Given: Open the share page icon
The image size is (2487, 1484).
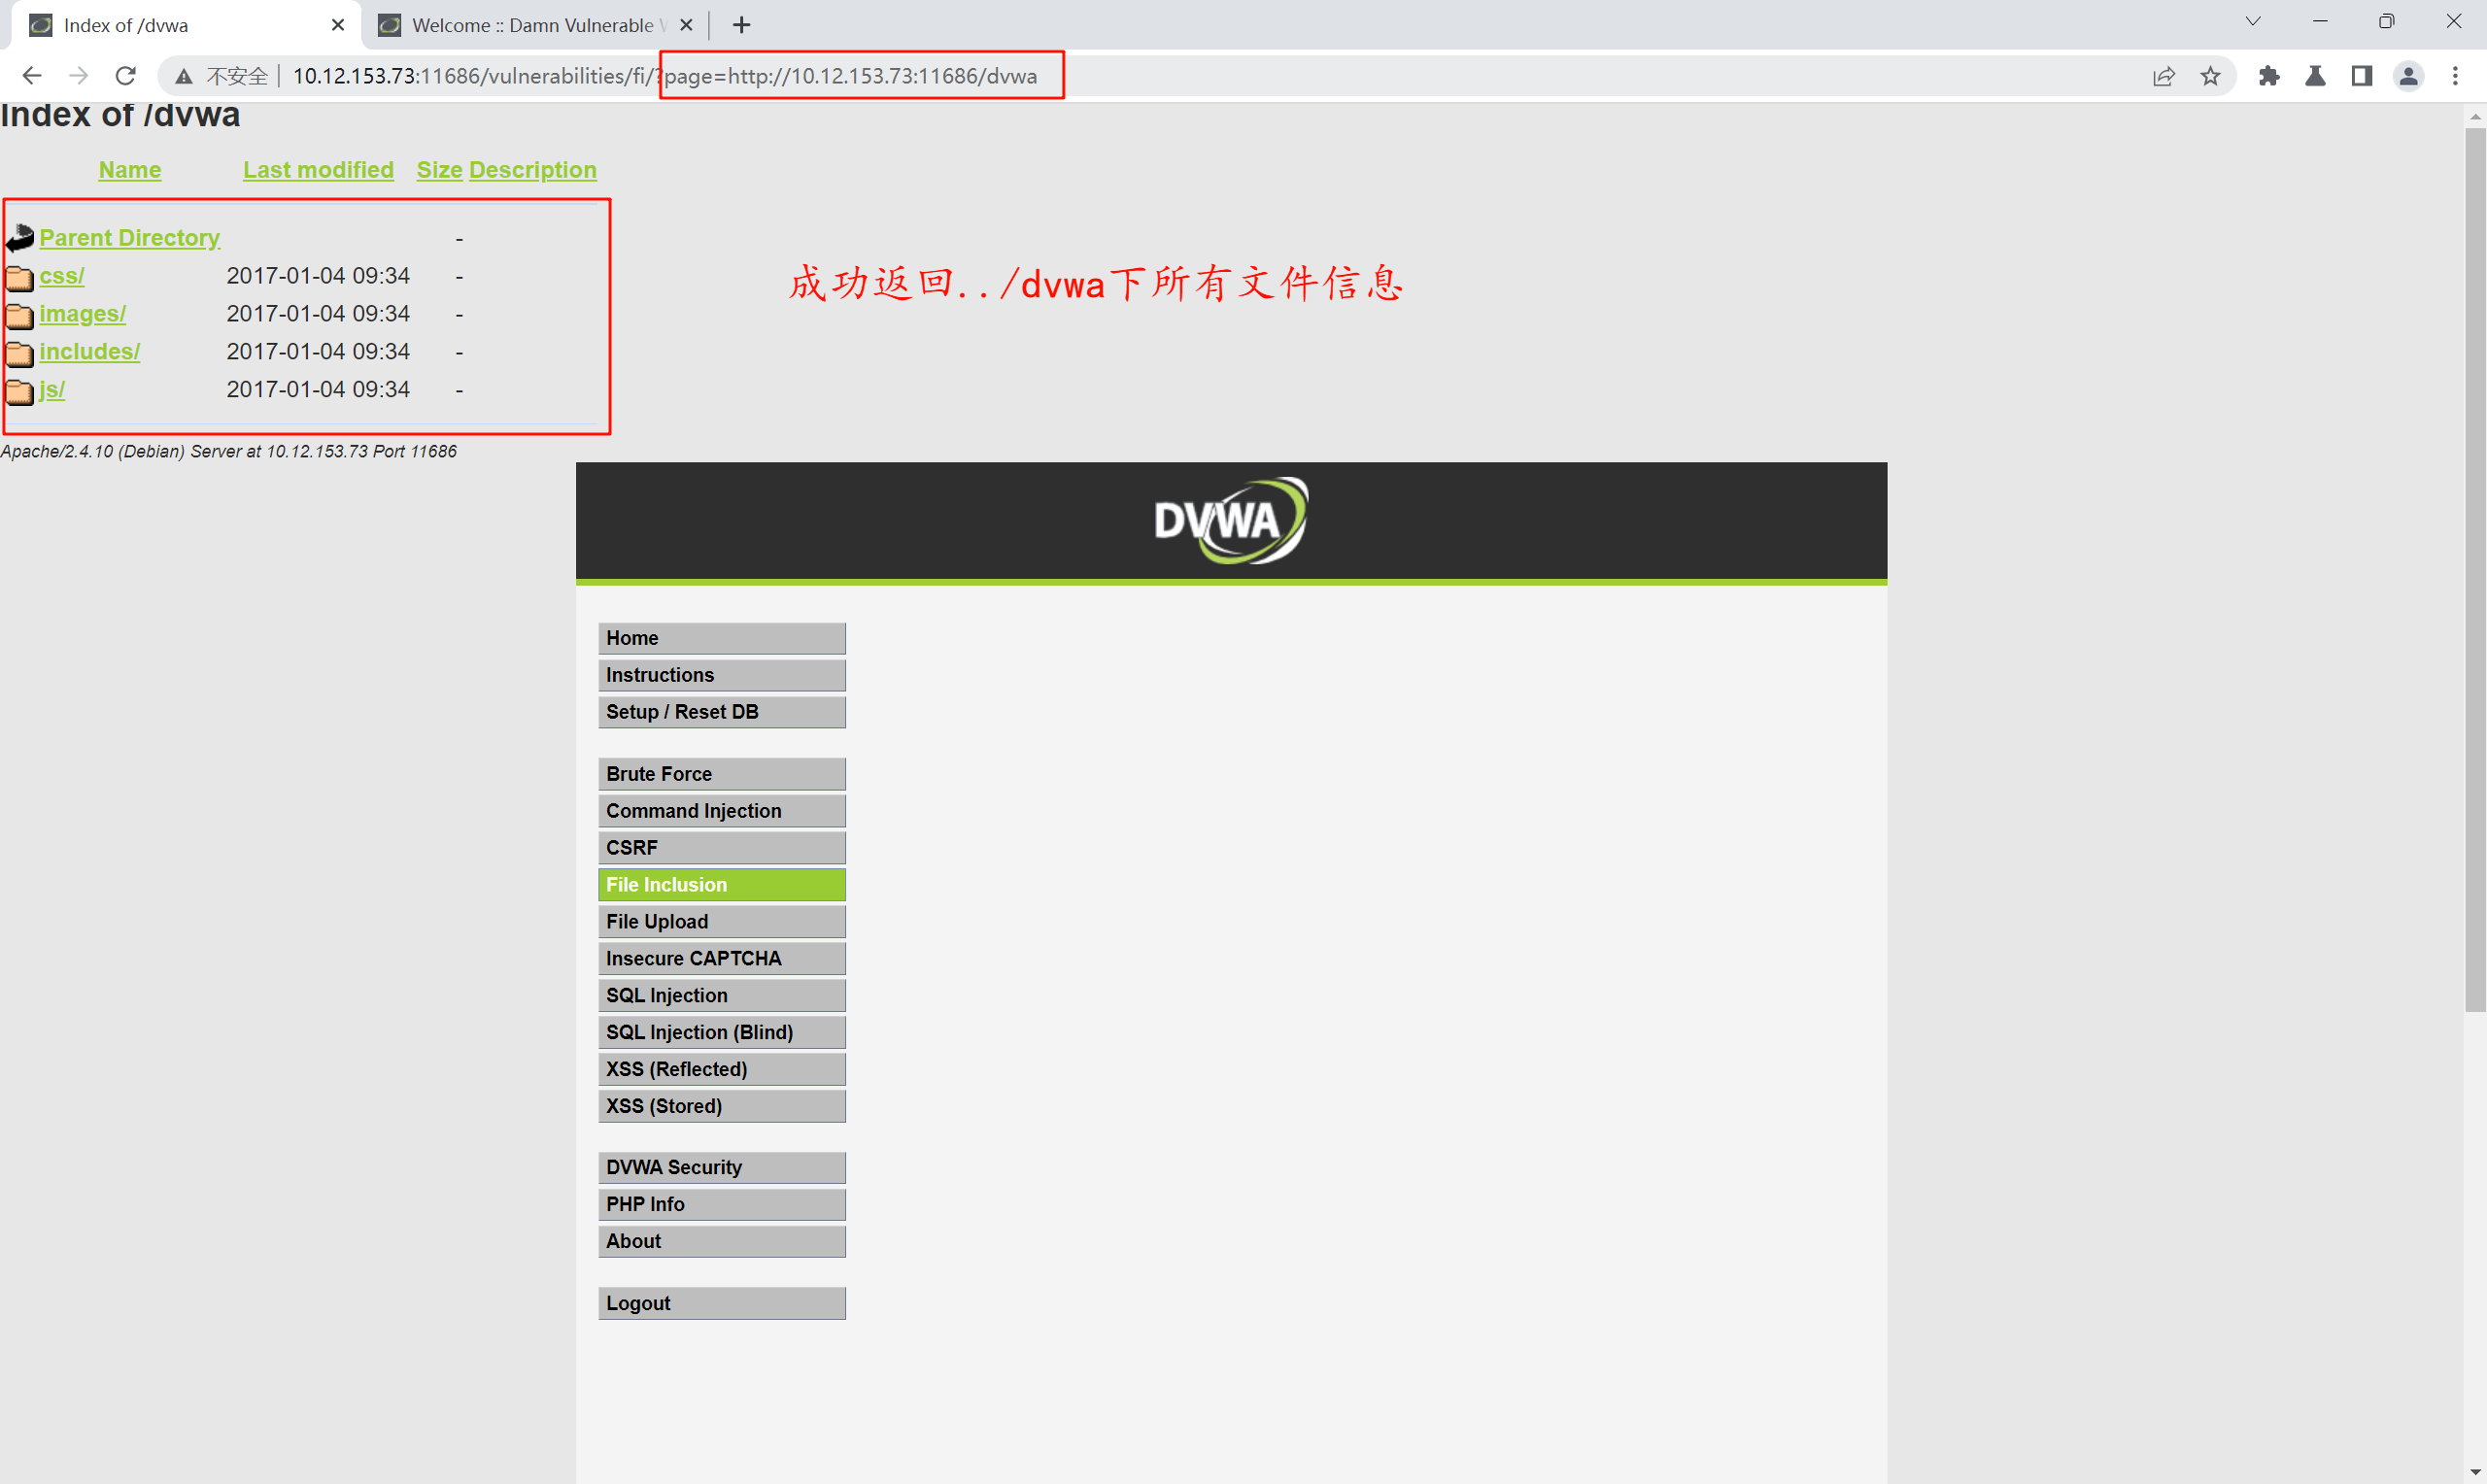Looking at the screenshot, I should [2163, 76].
